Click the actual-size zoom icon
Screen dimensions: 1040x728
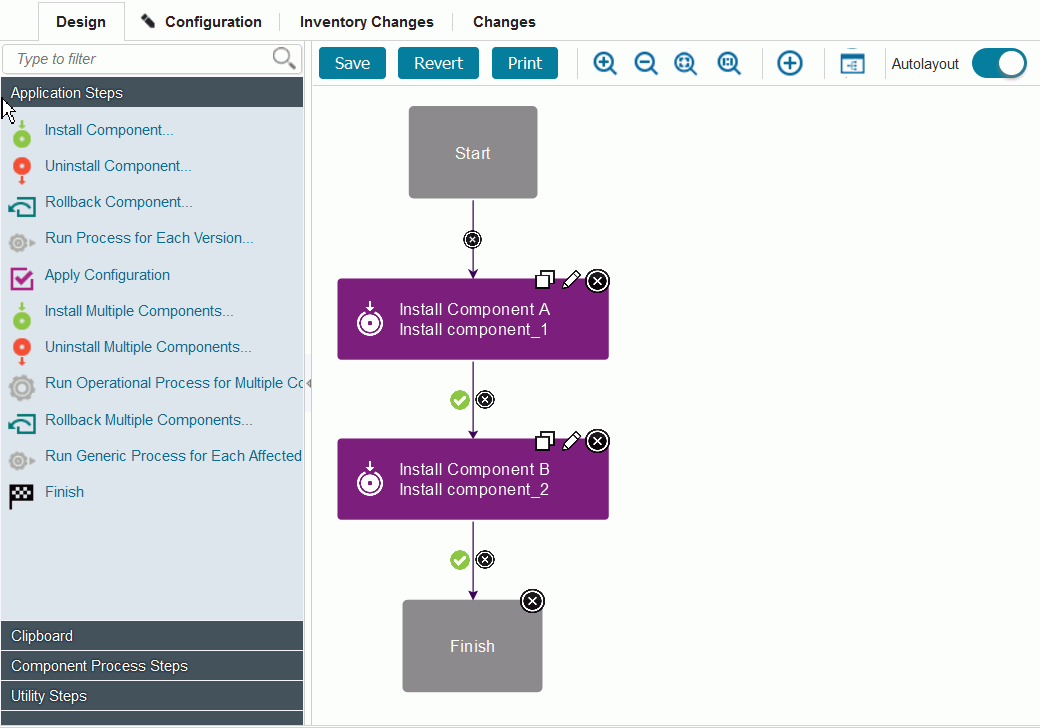[728, 63]
